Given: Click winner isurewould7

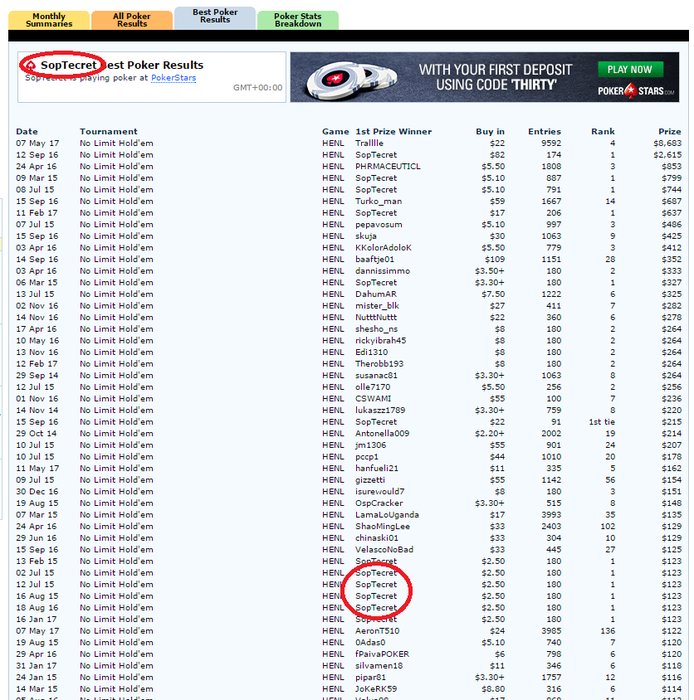Looking at the screenshot, I should coord(380,491).
